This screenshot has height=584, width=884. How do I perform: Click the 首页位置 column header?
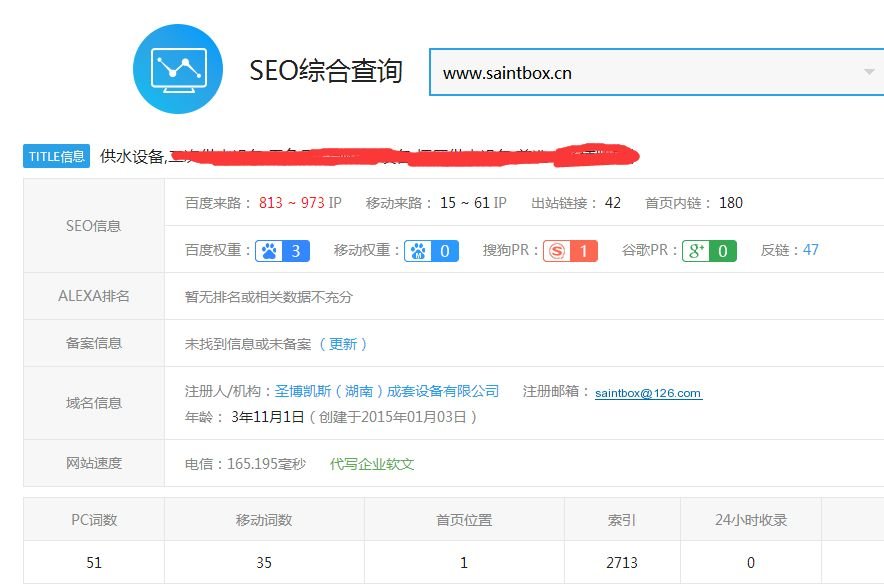click(464, 520)
